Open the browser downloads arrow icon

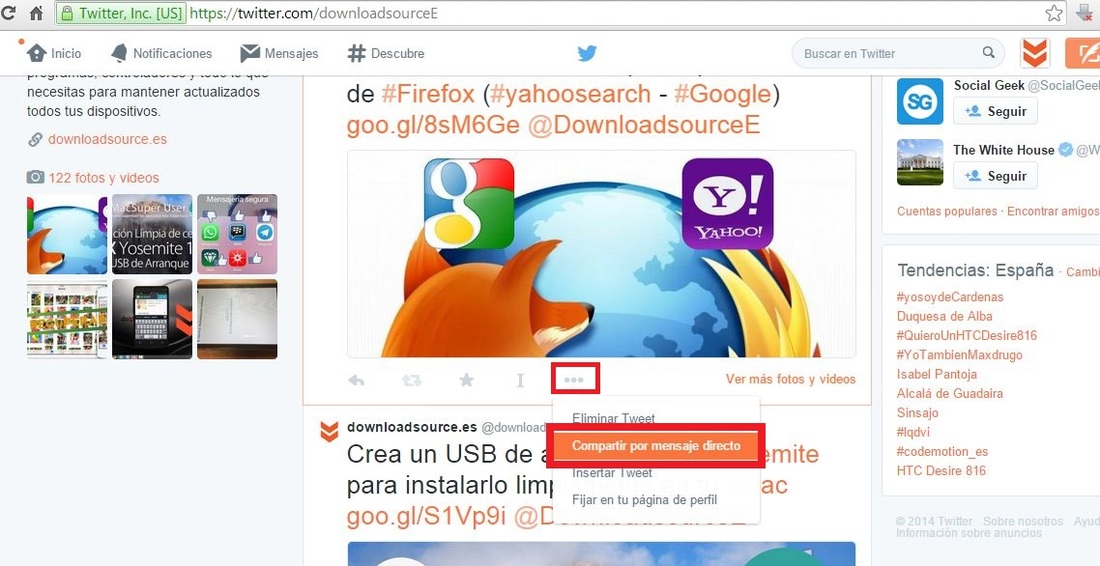click(x=1087, y=12)
